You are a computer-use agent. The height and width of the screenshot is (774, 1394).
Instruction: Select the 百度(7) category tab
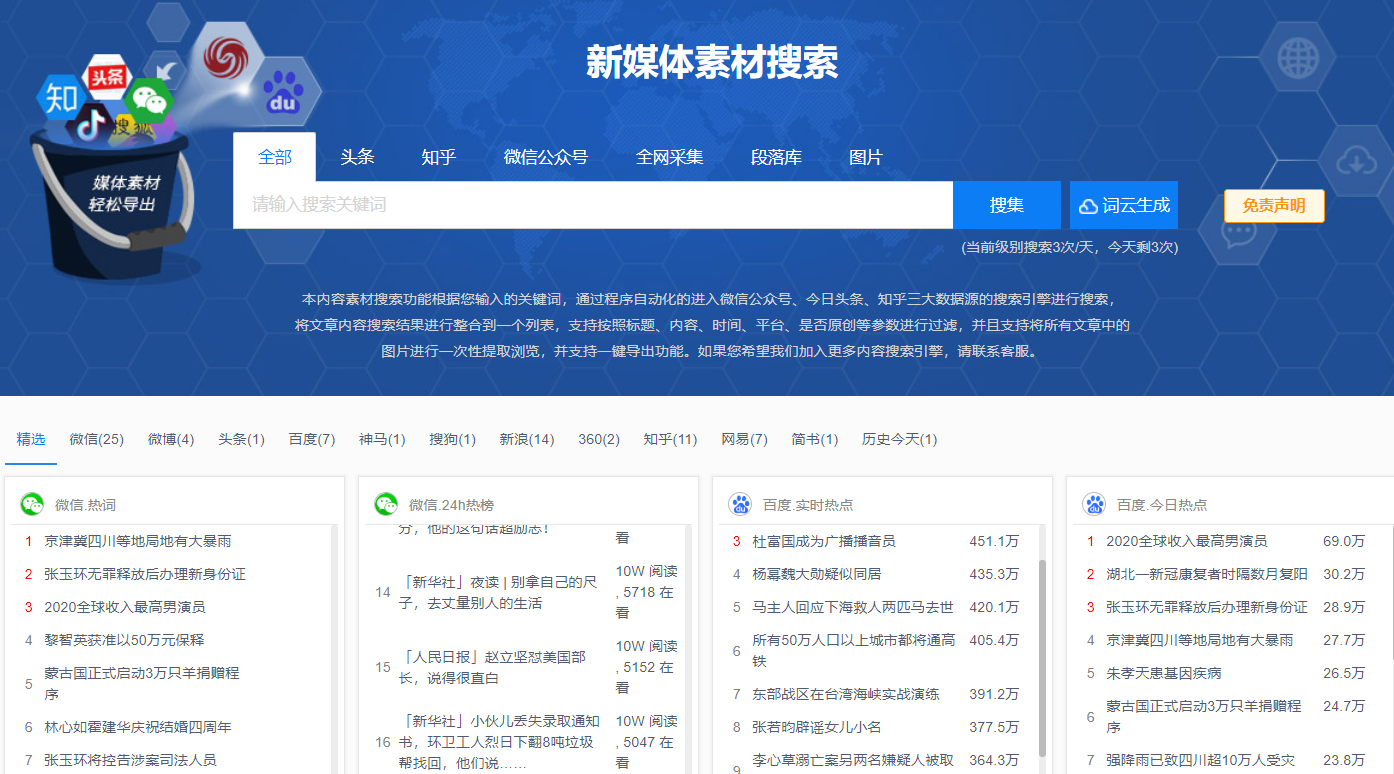pyautogui.click(x=312, y=439)
